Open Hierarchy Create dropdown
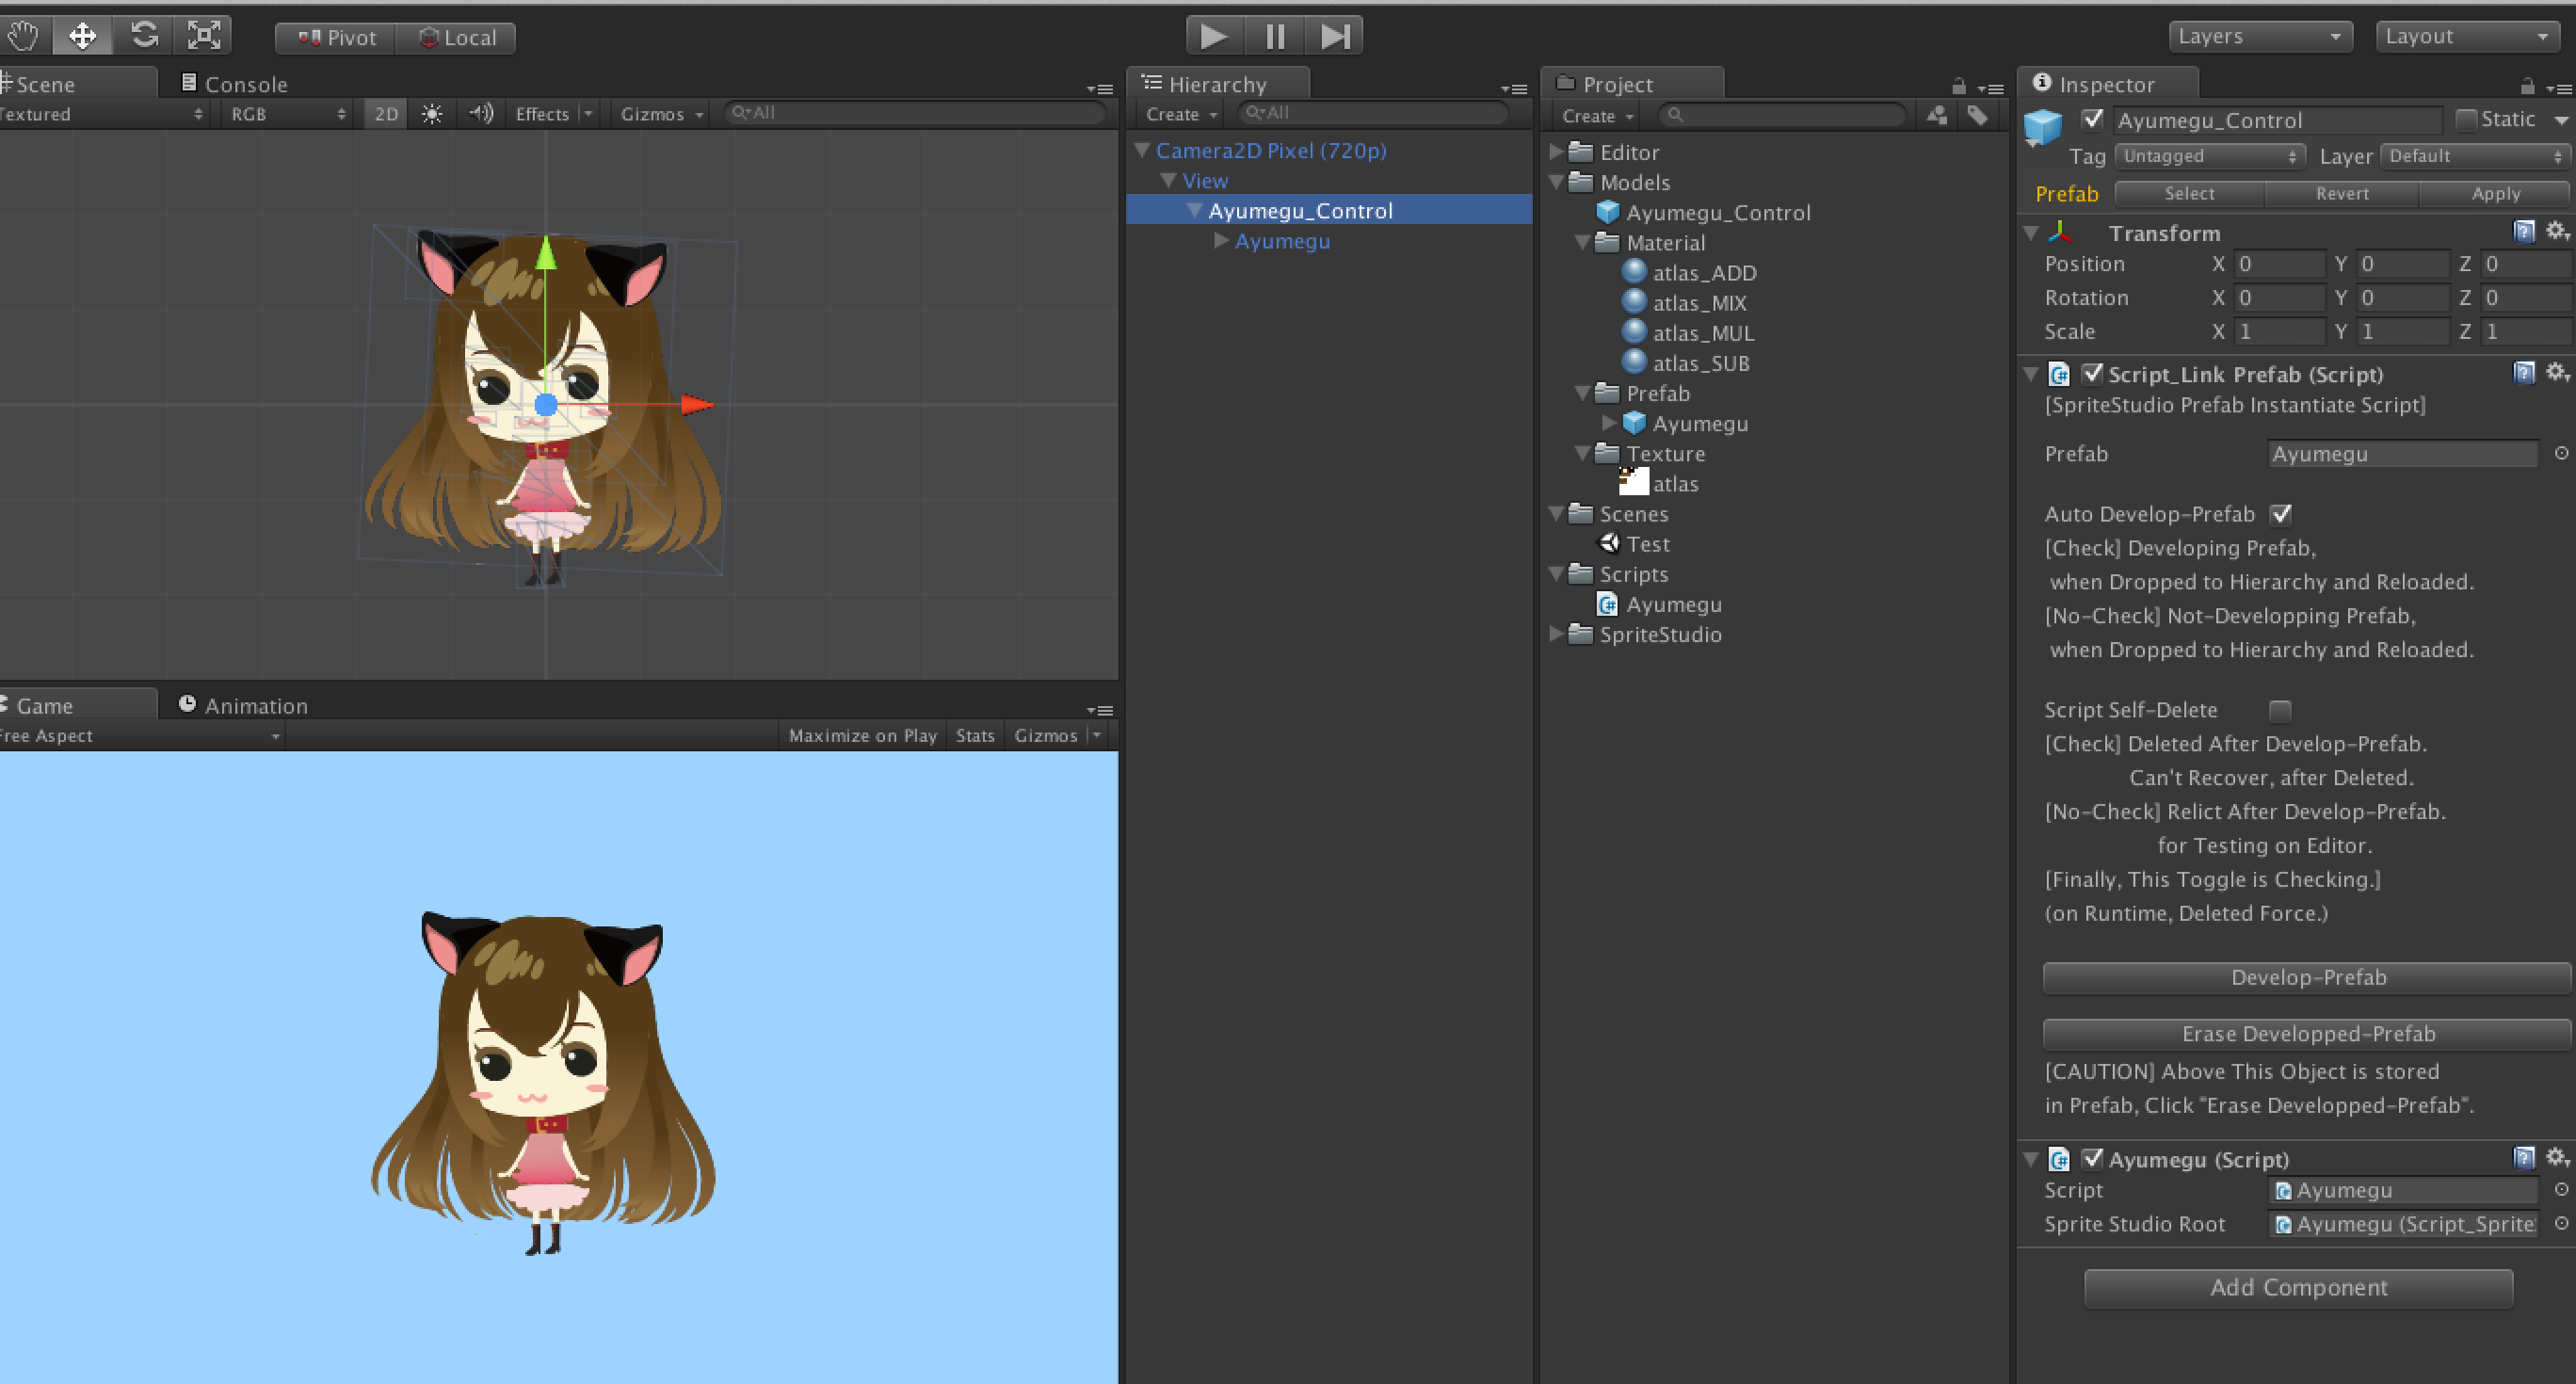 pyautogui.click(x=1181, y=114)
